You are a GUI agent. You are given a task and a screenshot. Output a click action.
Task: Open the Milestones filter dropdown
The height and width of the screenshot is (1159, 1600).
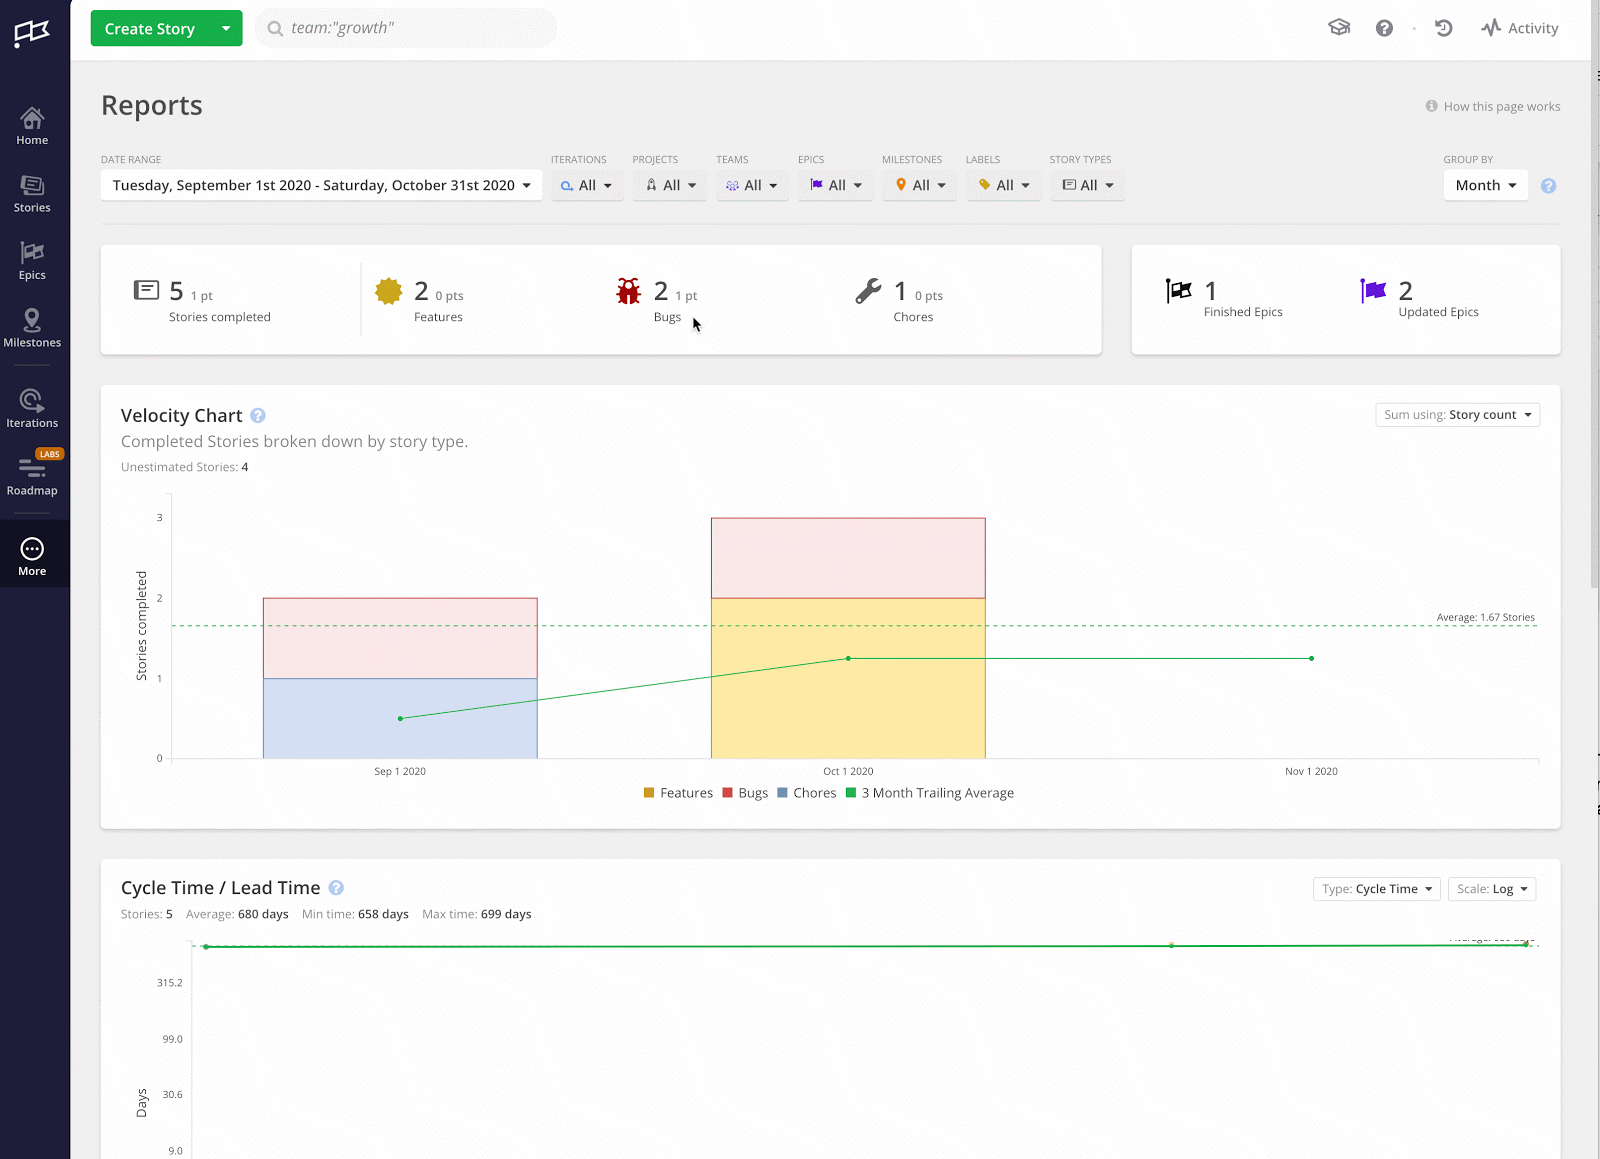920,185
